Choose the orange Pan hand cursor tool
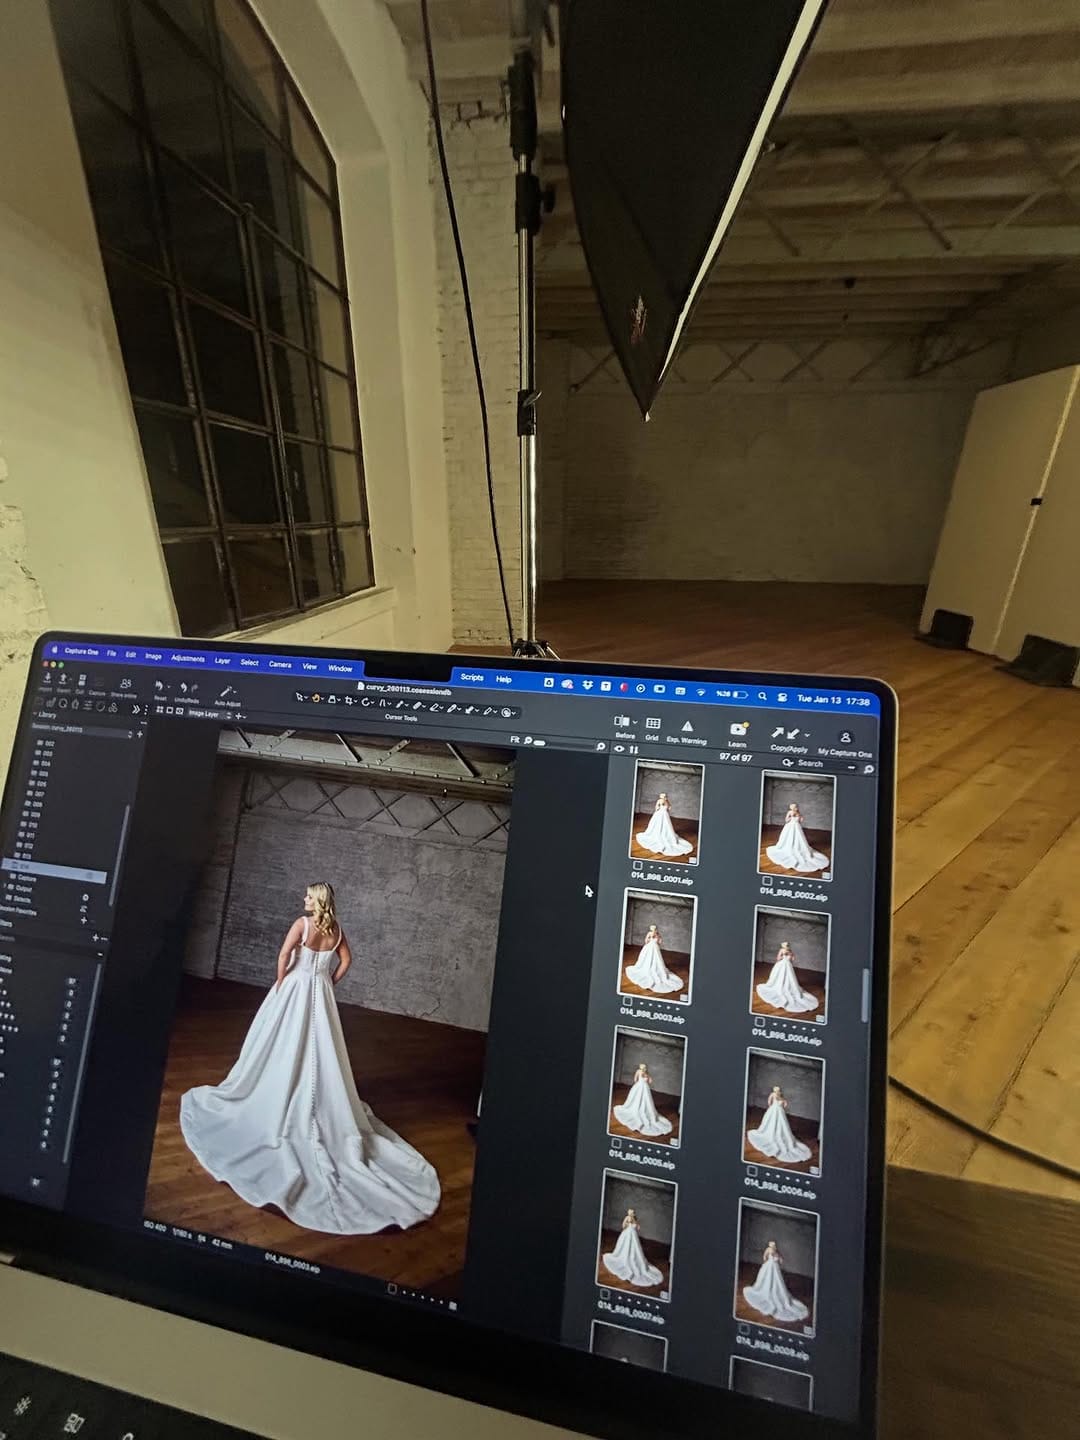 click(x=316, y=698)
